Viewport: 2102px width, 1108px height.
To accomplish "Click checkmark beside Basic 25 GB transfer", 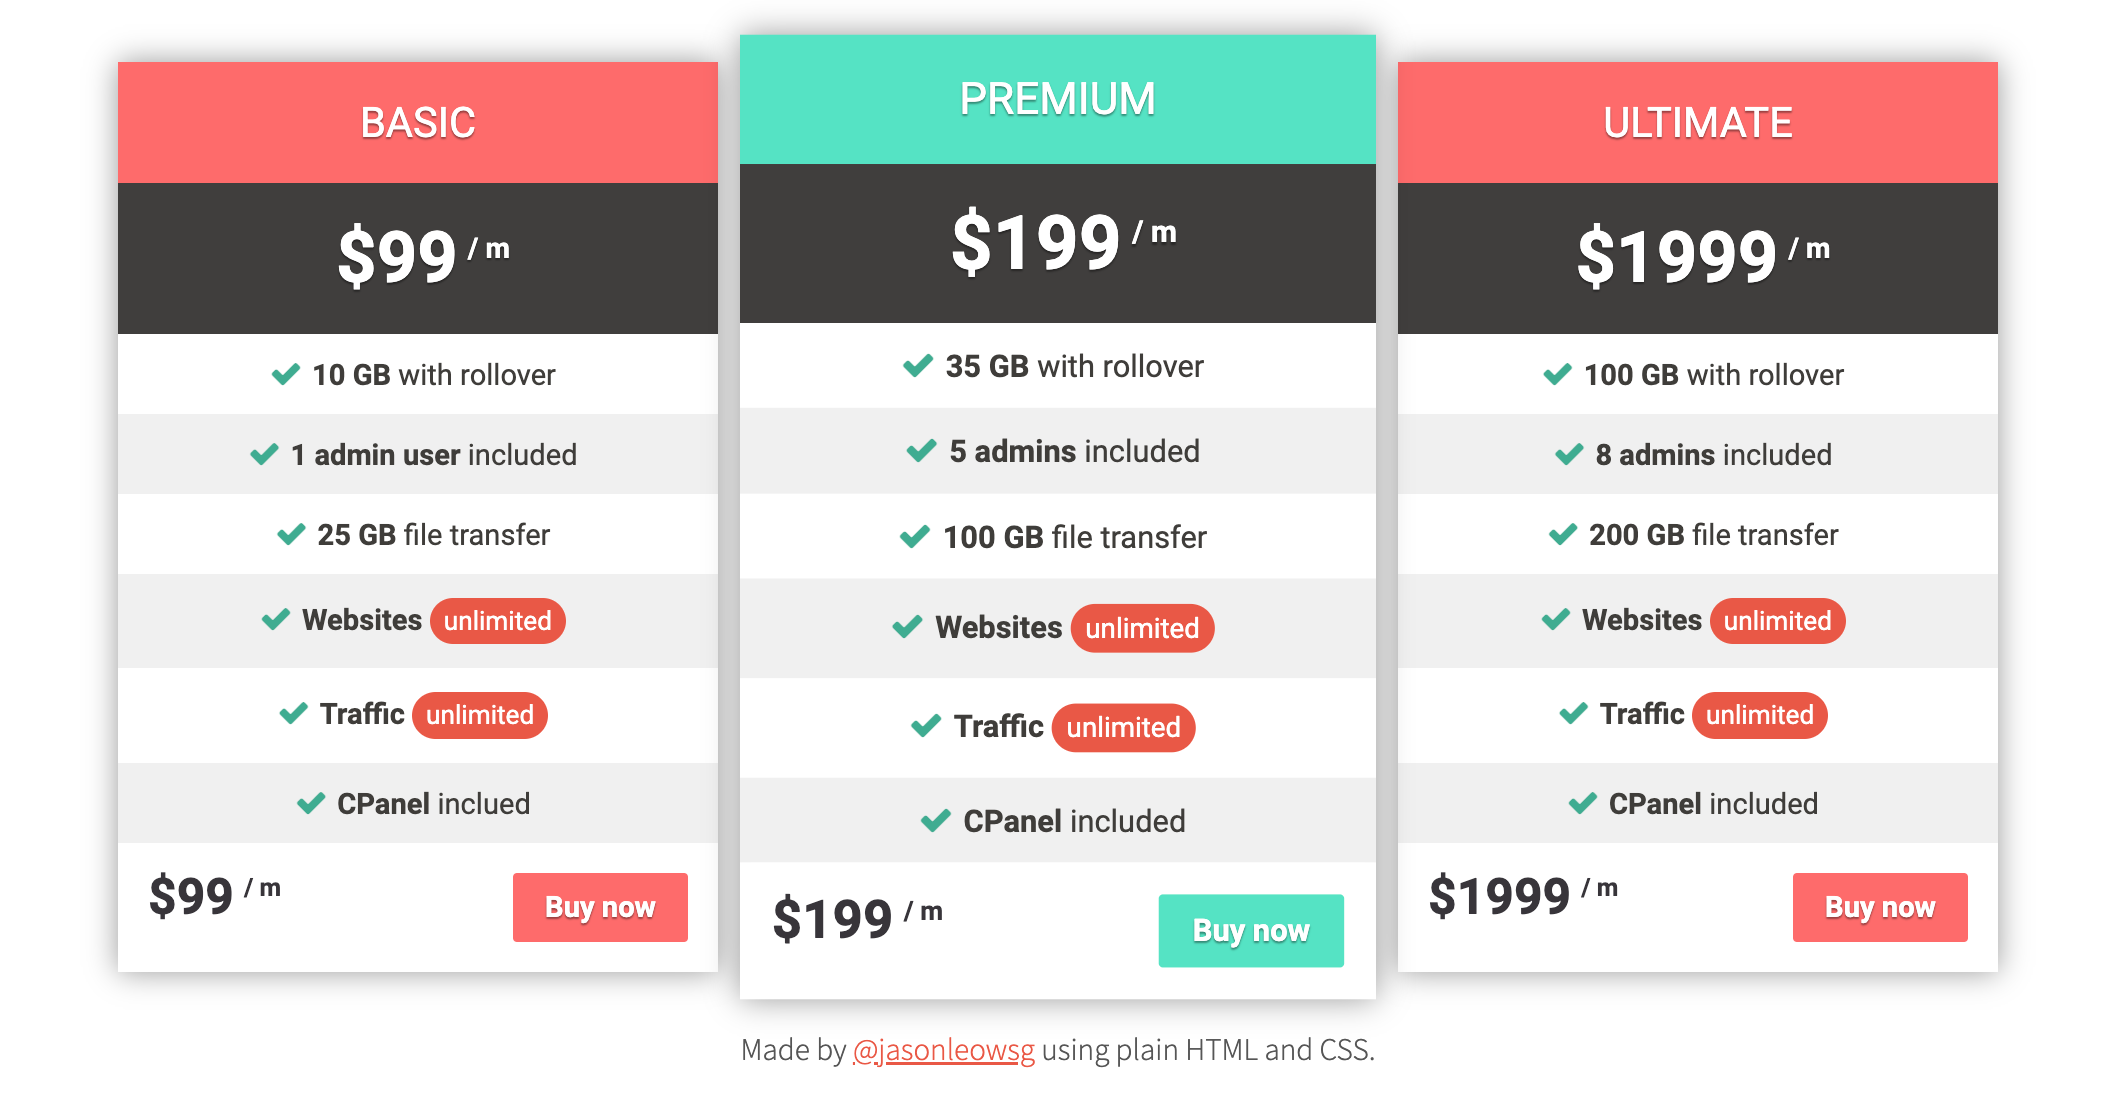I will (291, 535).
